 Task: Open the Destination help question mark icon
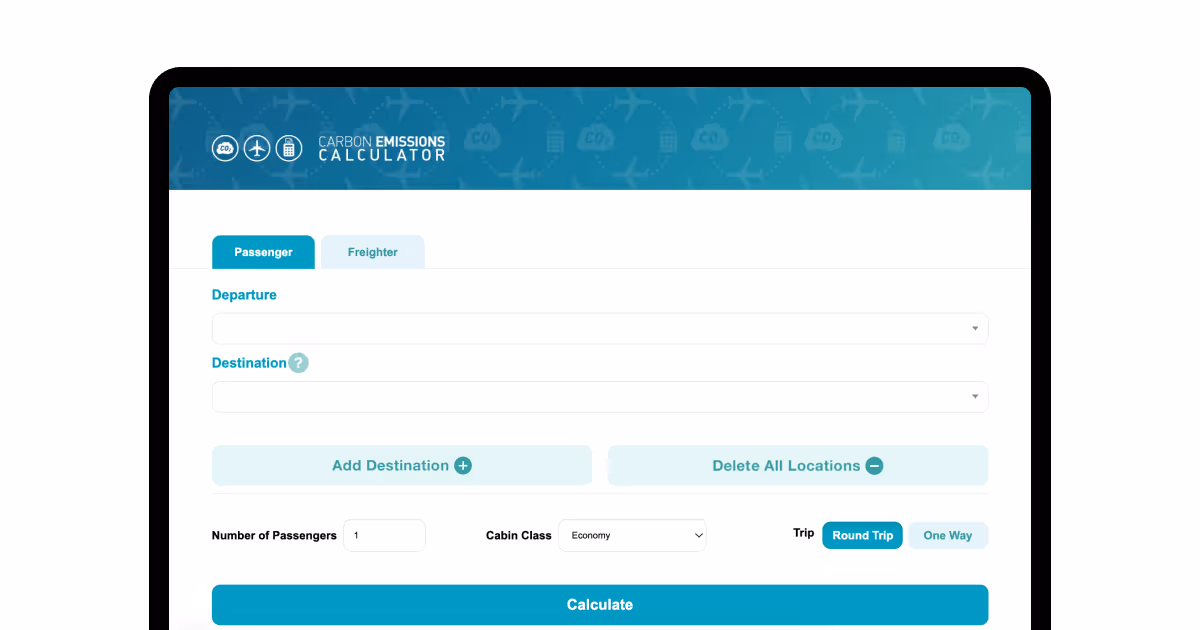tap(297, 363)
